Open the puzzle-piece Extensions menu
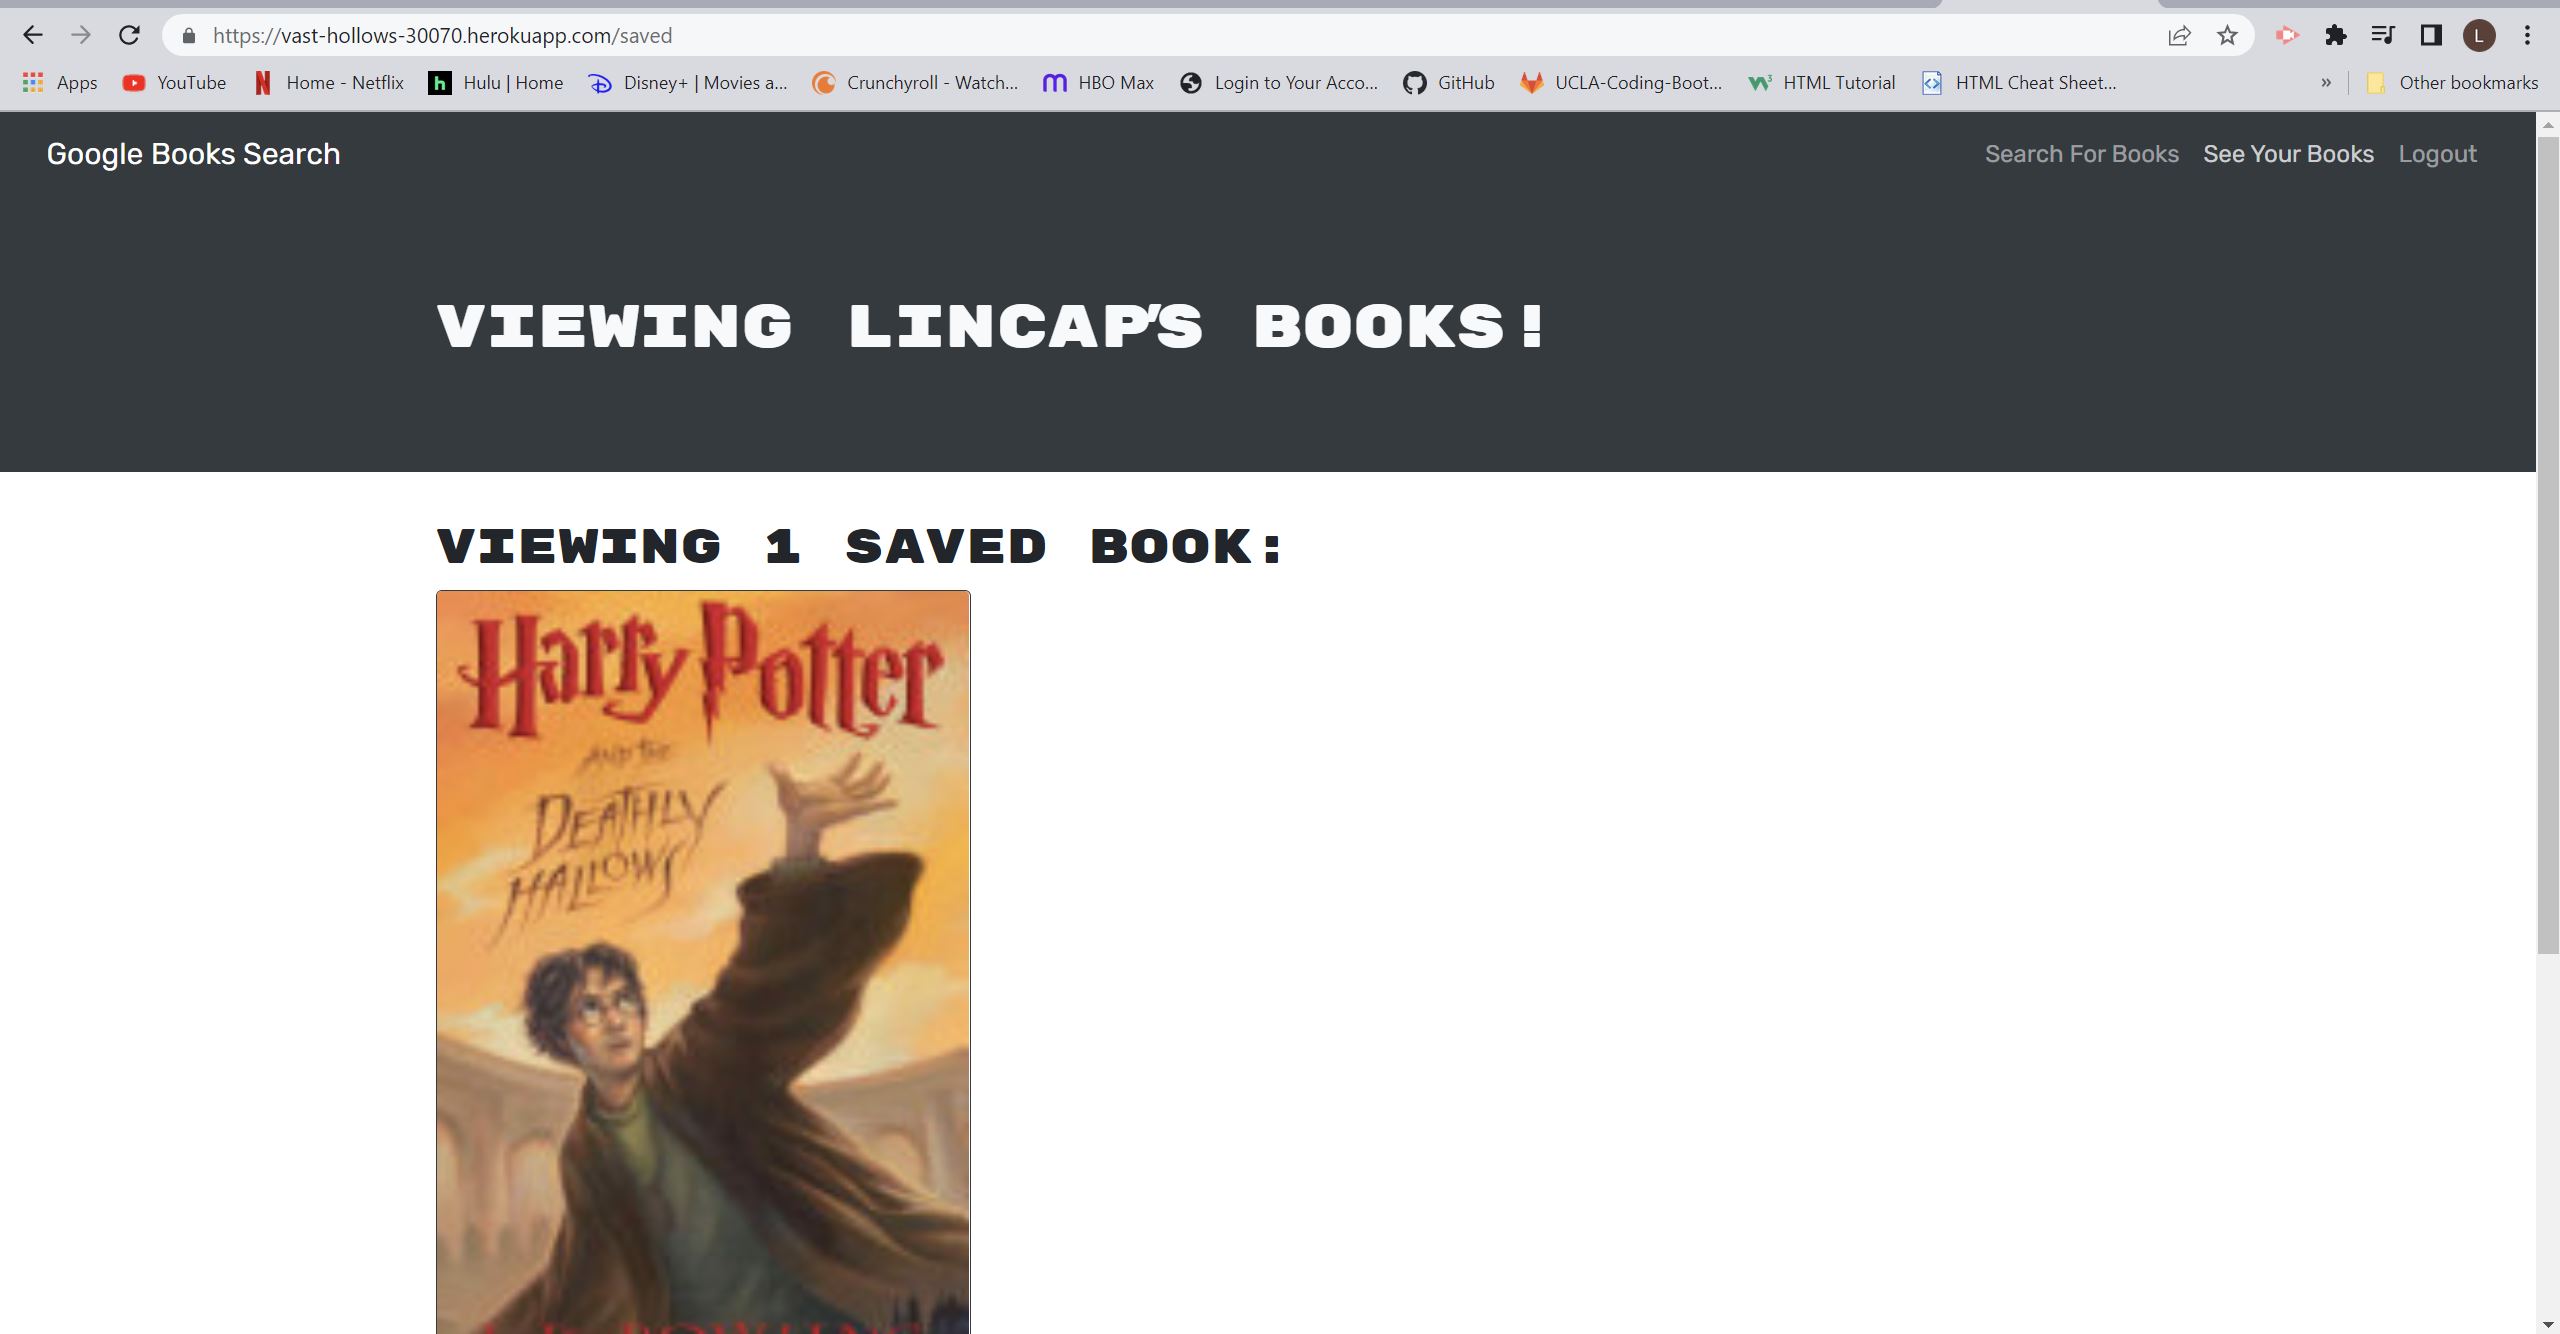2560x1334 pixels. 2335,36
